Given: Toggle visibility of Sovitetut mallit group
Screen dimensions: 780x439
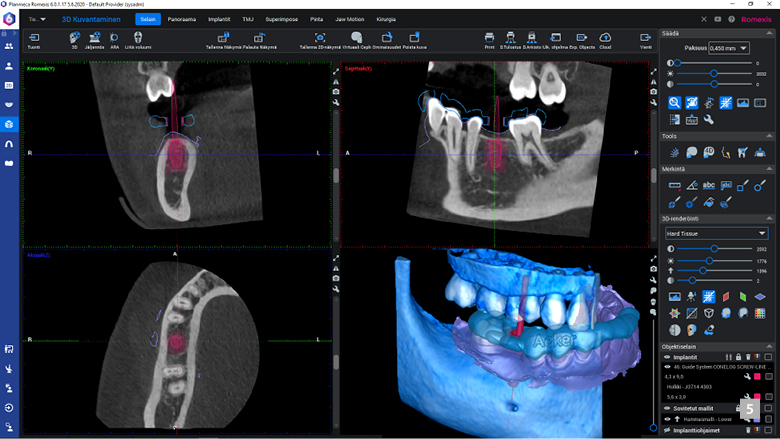Looking at the screenshot, I should (x=667, y=408).
